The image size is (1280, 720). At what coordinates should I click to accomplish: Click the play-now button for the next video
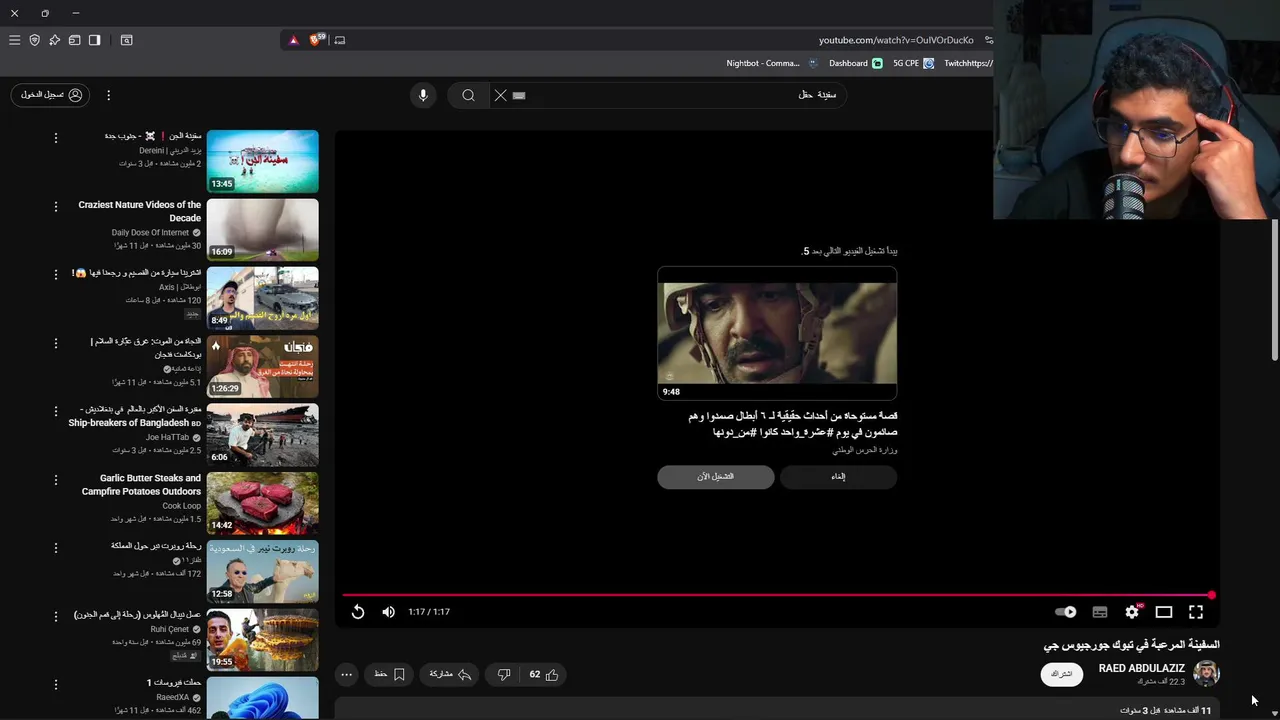point(716,477)
